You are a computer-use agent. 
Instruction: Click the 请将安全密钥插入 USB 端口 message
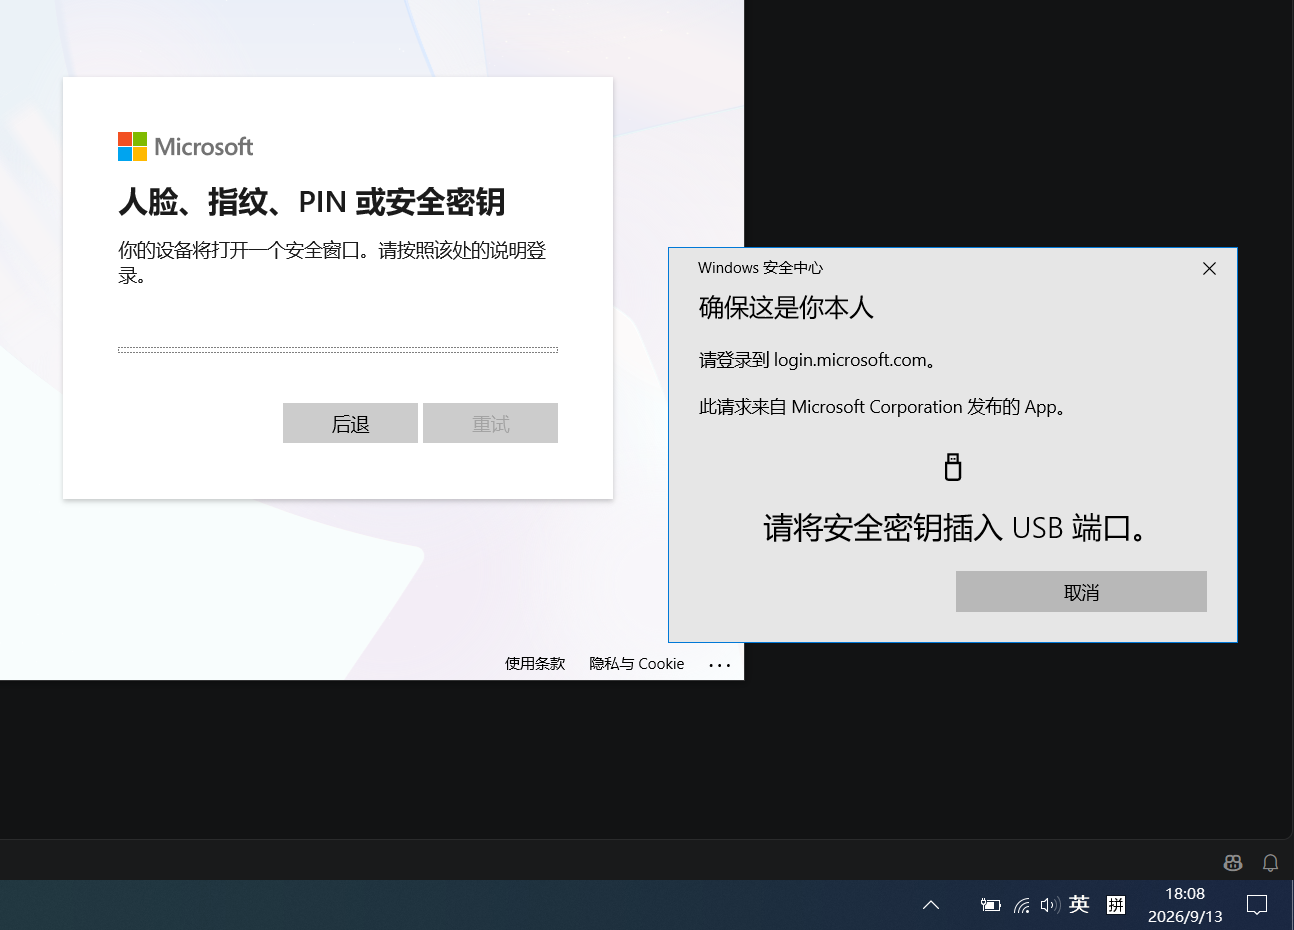pos(955,528)
